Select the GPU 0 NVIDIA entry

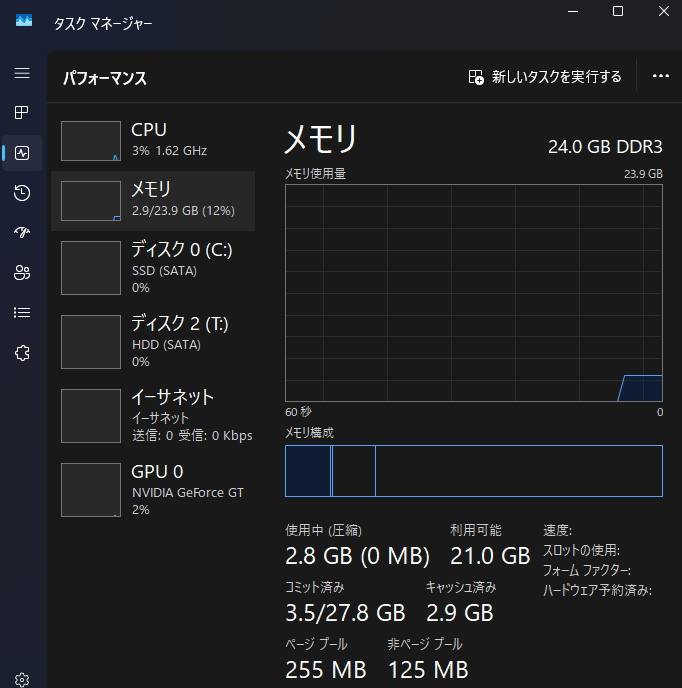pos(153,490)
